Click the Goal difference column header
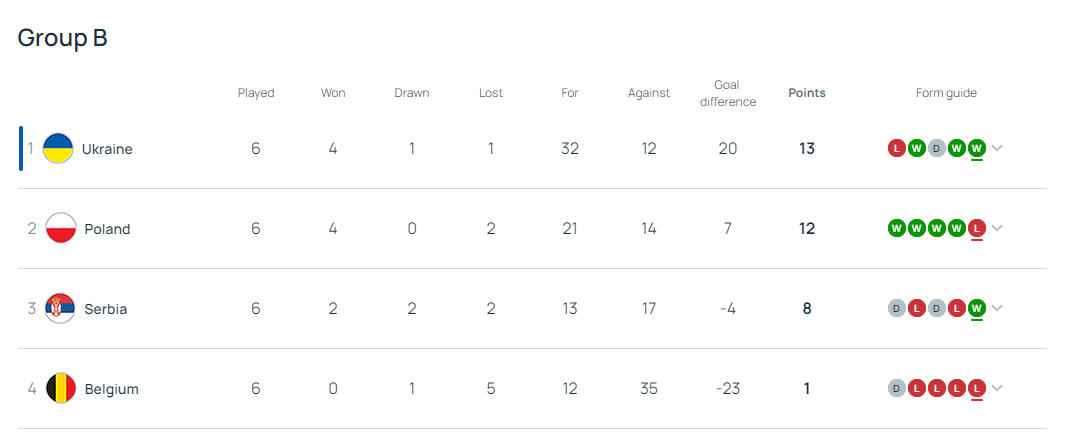This screenshot has height=441, width=1068. [728, 93]
